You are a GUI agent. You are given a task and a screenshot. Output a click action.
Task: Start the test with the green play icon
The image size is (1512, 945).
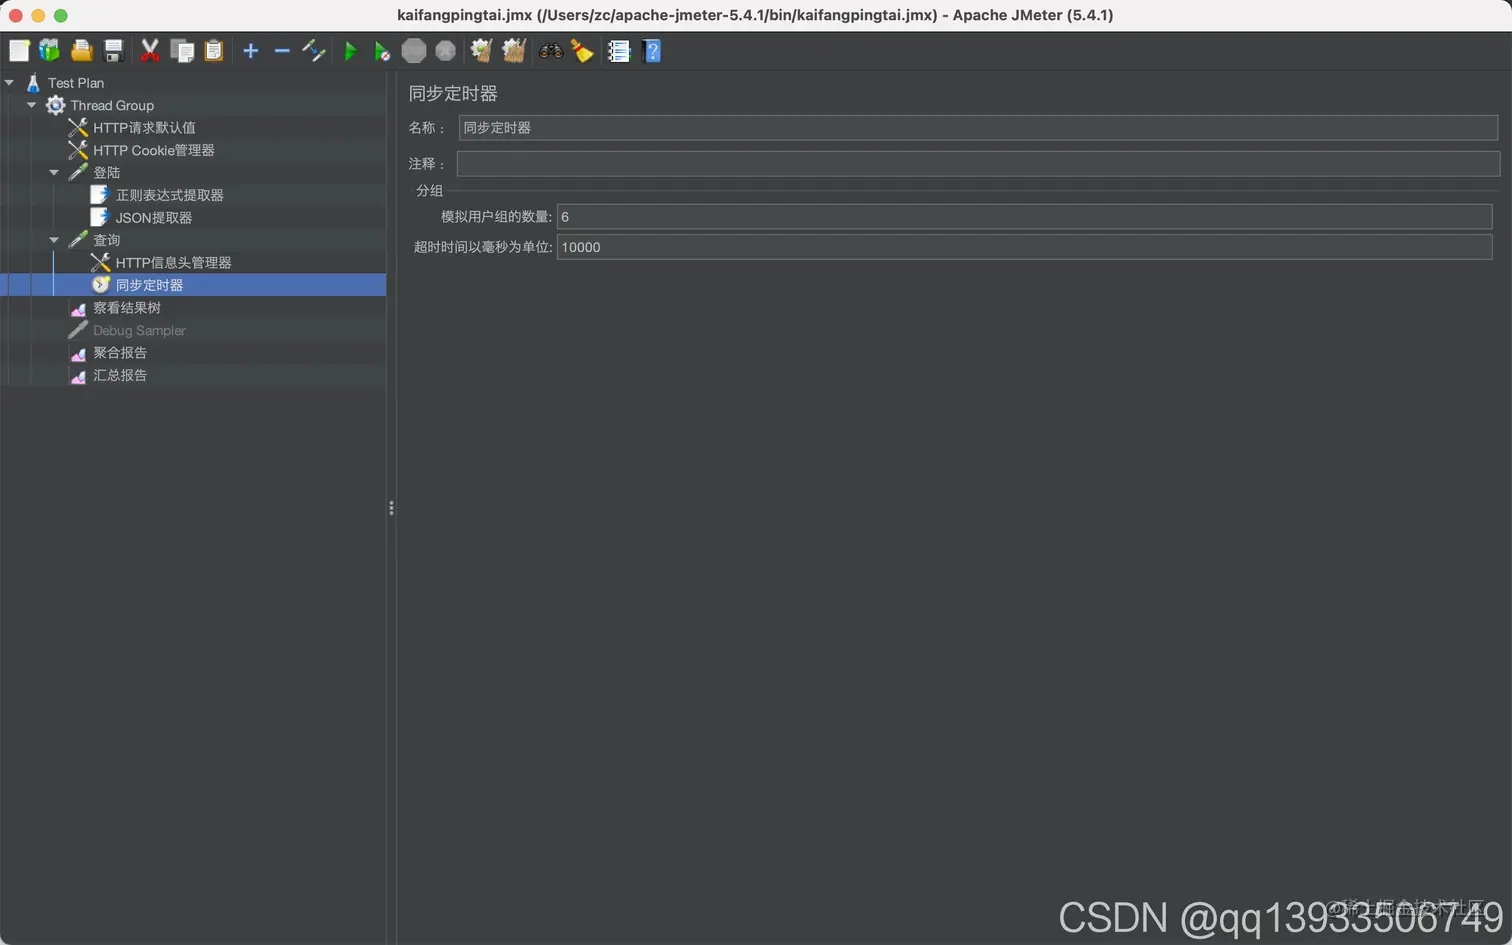tap(350, 51)
